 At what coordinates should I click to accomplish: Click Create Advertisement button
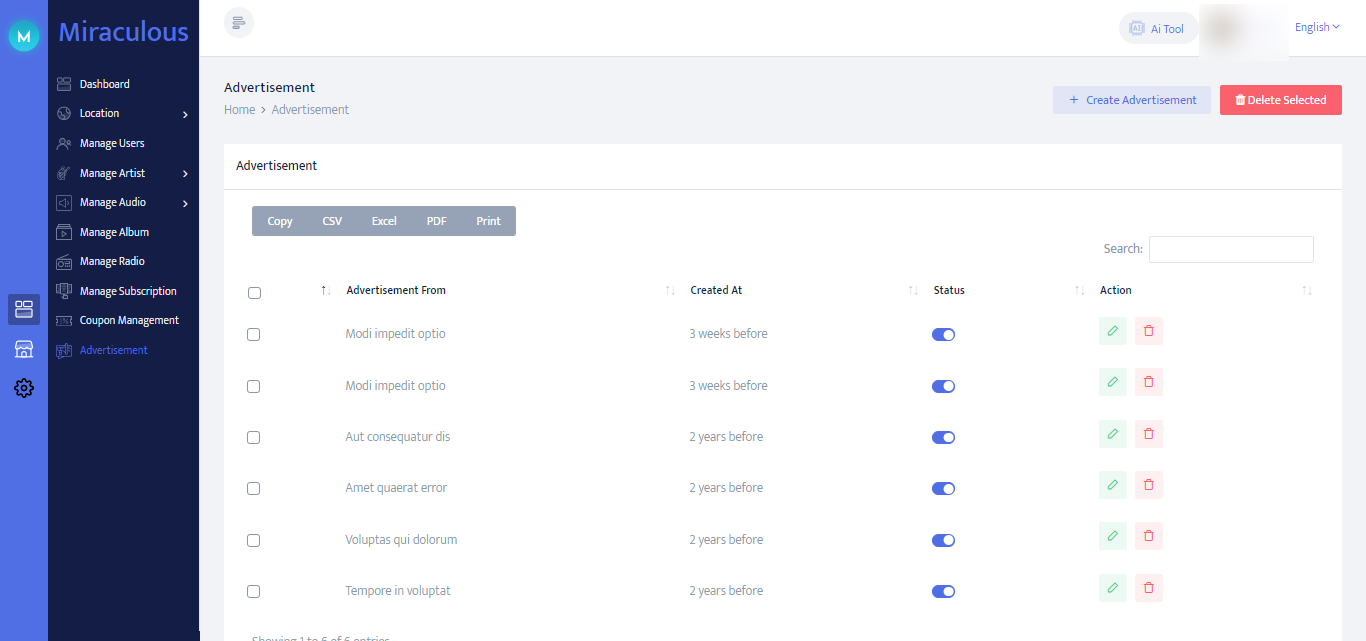tap(1131, 100)
